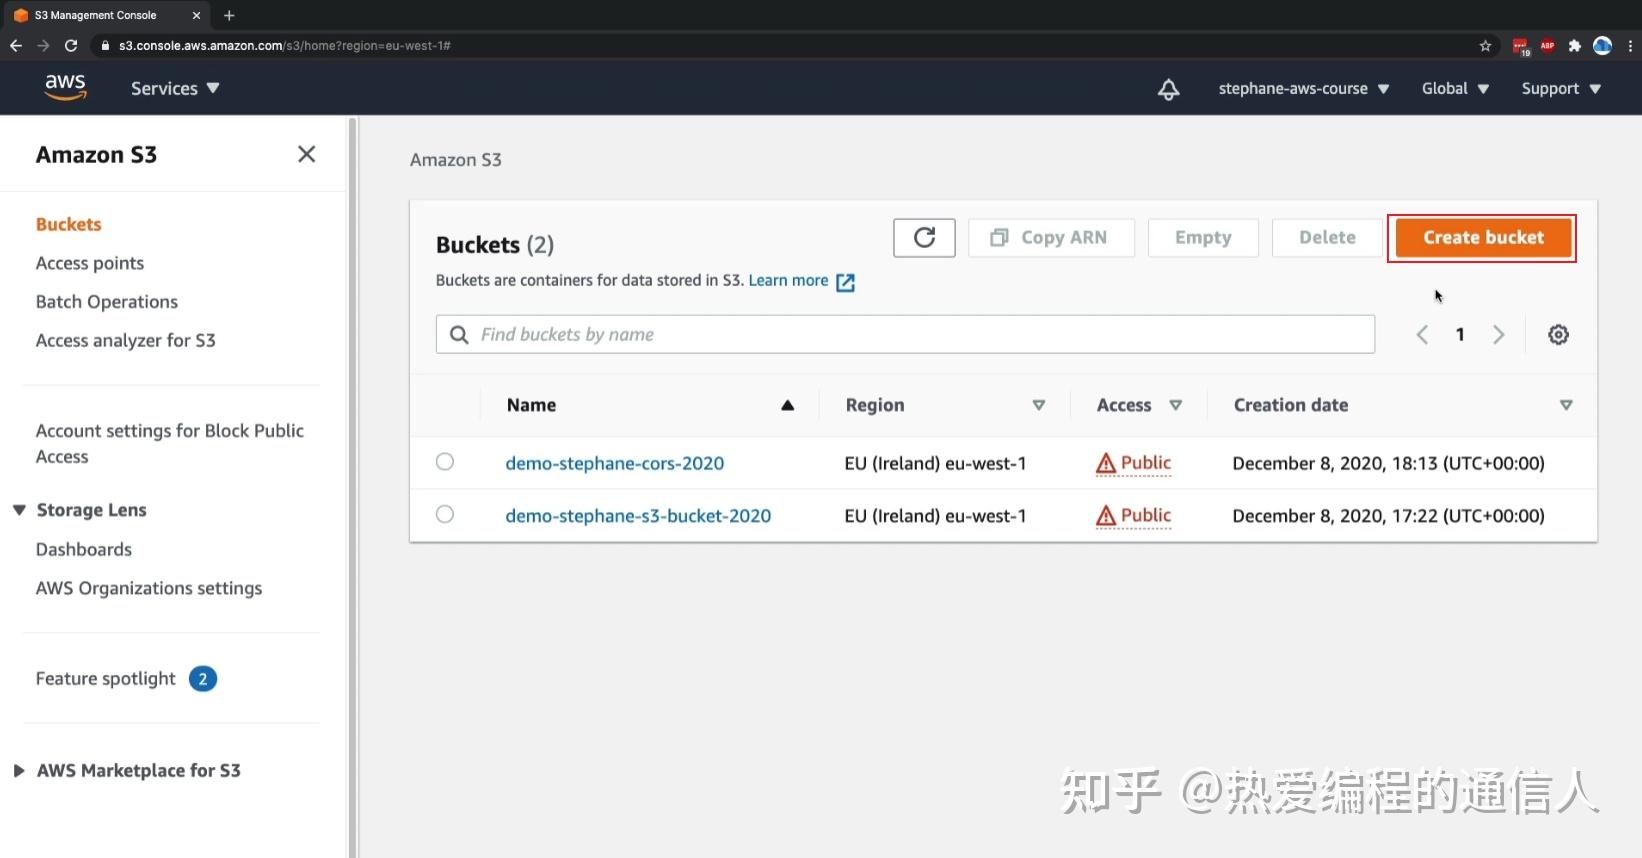Viewport: 1642px width, 858px height.
Task: Click the search magnifier icon in bucket search
Action: coord(459,335)
